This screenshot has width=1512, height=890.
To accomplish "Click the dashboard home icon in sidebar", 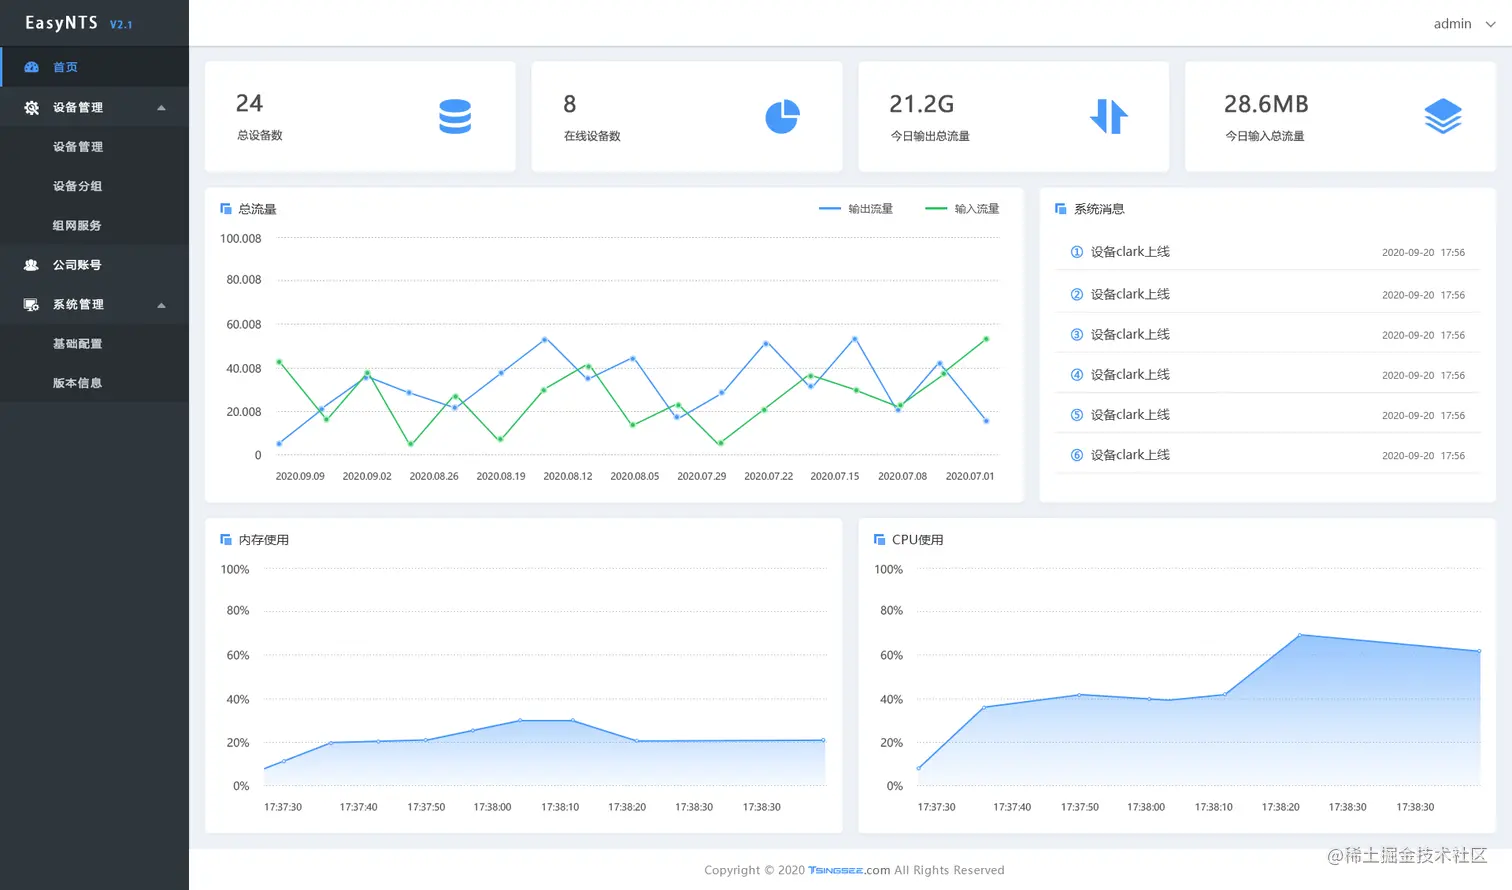I will pyautogui.click(x=31, y=67).
